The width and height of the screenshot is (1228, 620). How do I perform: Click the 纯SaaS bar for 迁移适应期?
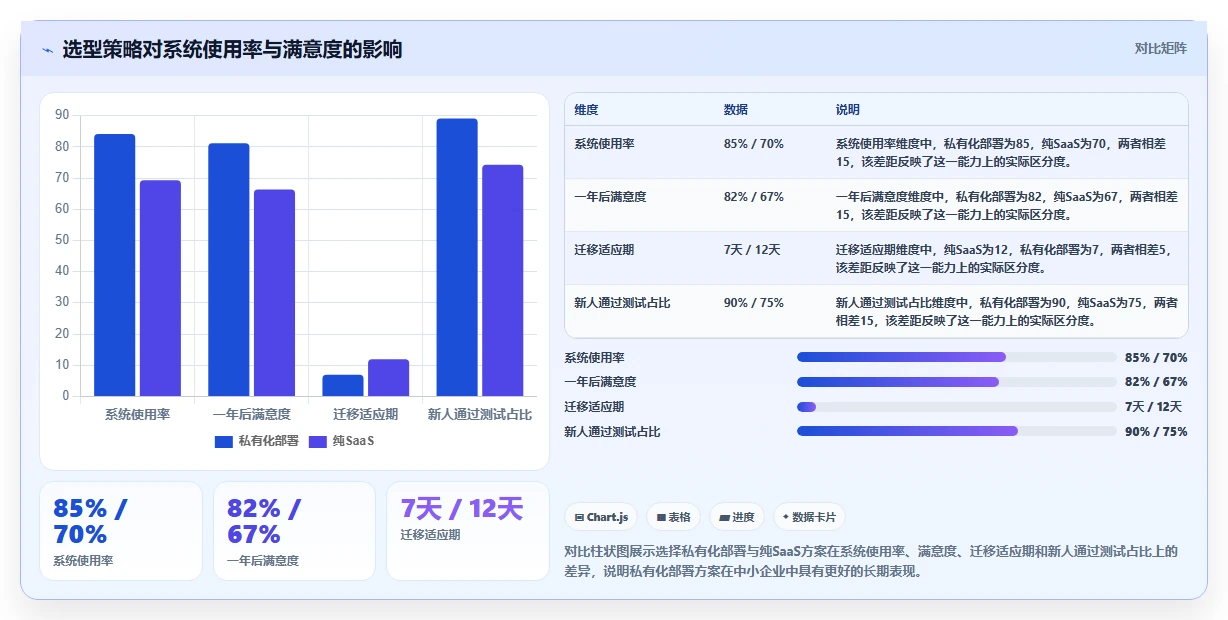click(388, 378)
